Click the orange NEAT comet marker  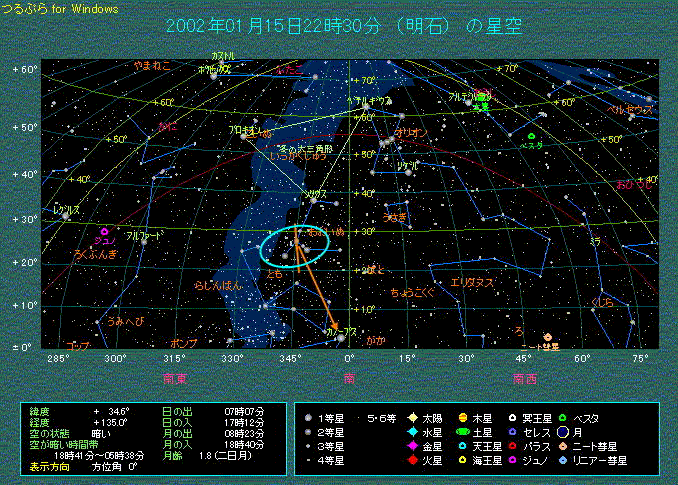click(547, 337)
